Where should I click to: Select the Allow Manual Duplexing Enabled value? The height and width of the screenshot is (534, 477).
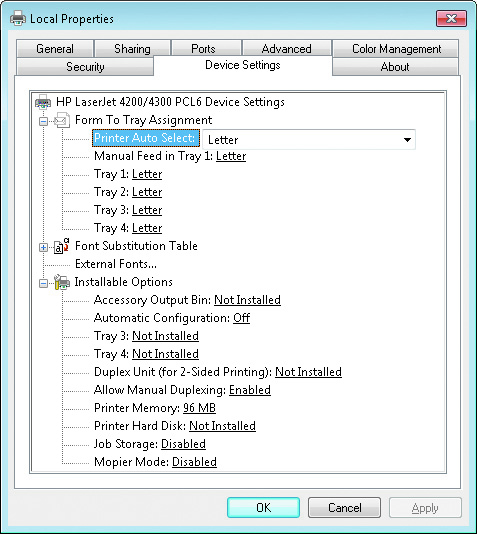pos(250,390)
